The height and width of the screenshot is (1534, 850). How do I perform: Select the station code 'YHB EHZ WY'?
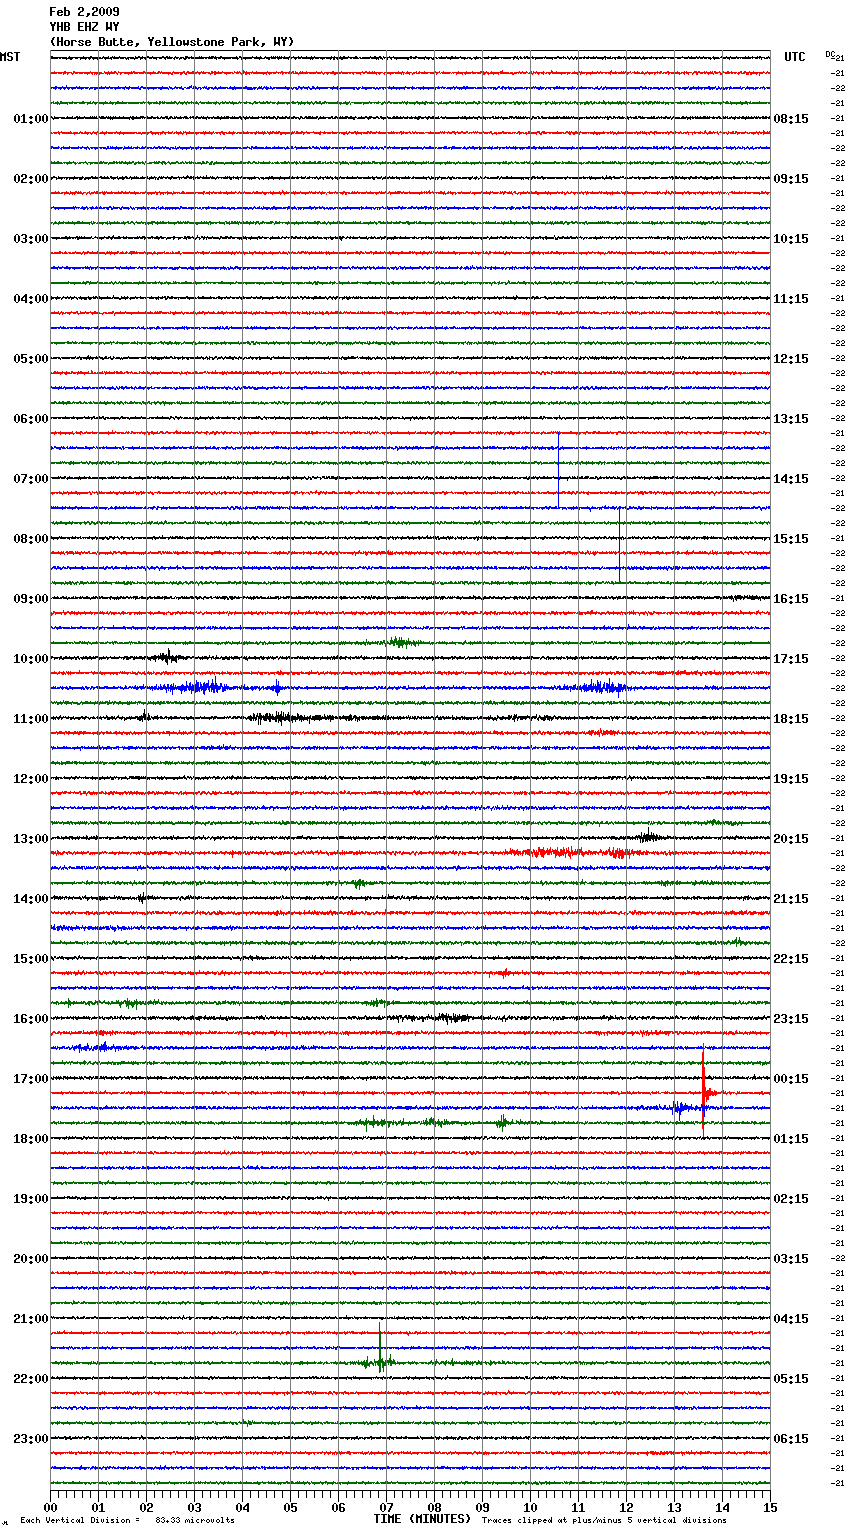84,27
